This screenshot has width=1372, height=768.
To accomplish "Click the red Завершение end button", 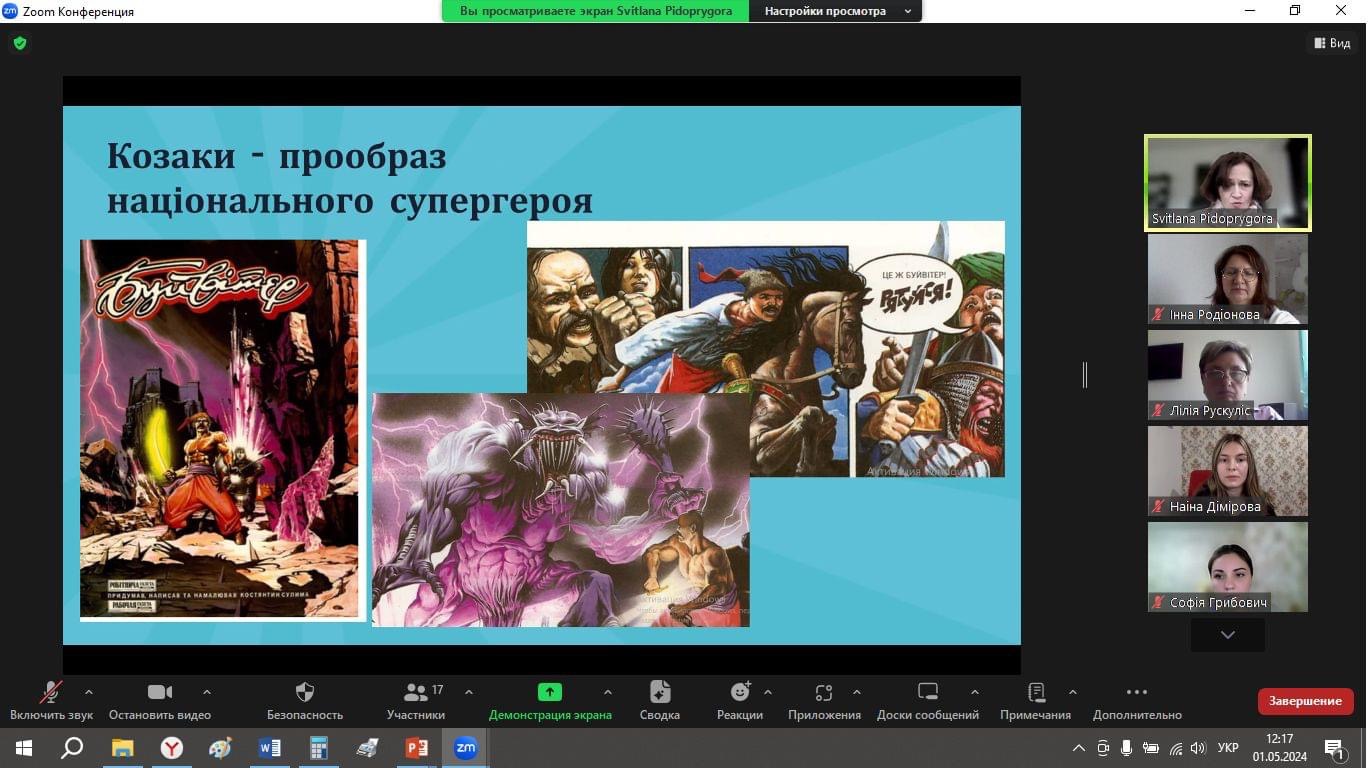I will click(1306, 701).
